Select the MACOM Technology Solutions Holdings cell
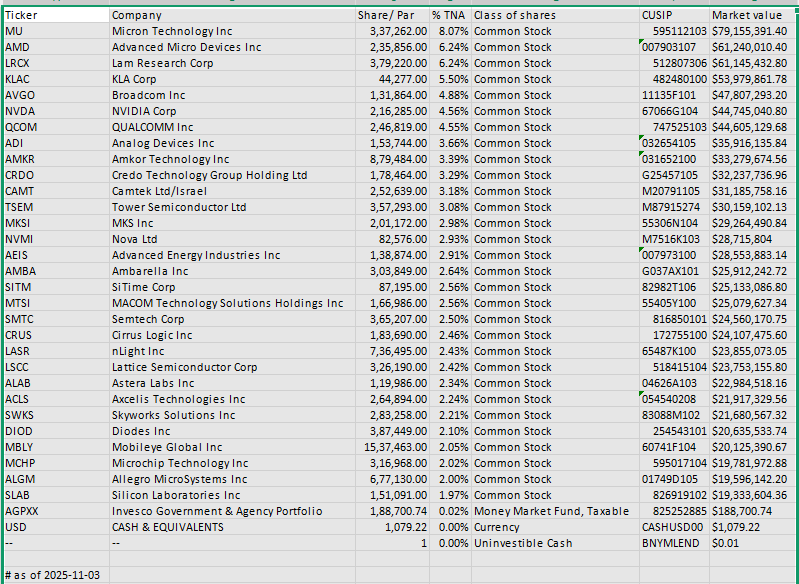The height and width of the screenshot is (584, 799). tap(230, 303)
